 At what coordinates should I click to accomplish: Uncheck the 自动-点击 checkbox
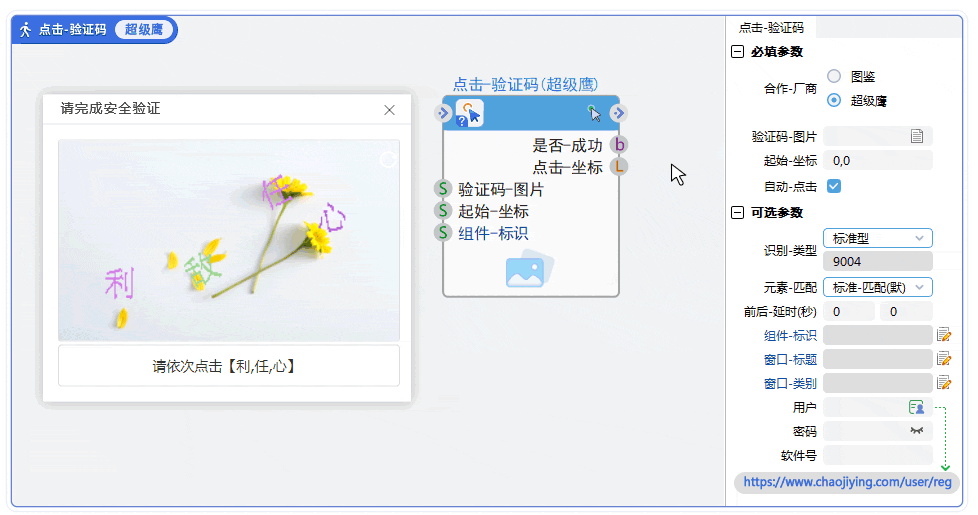833,186
